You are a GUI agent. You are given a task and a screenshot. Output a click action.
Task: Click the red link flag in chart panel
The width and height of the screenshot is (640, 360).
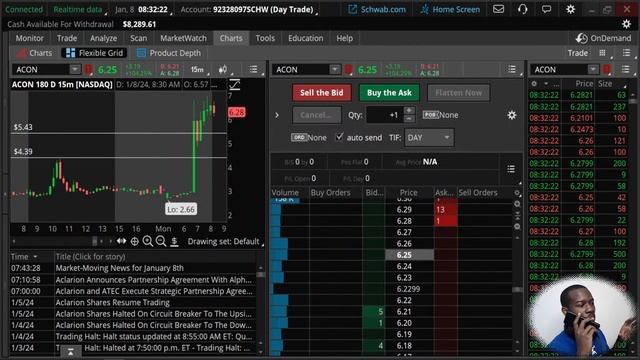click(x=88, y=70)
